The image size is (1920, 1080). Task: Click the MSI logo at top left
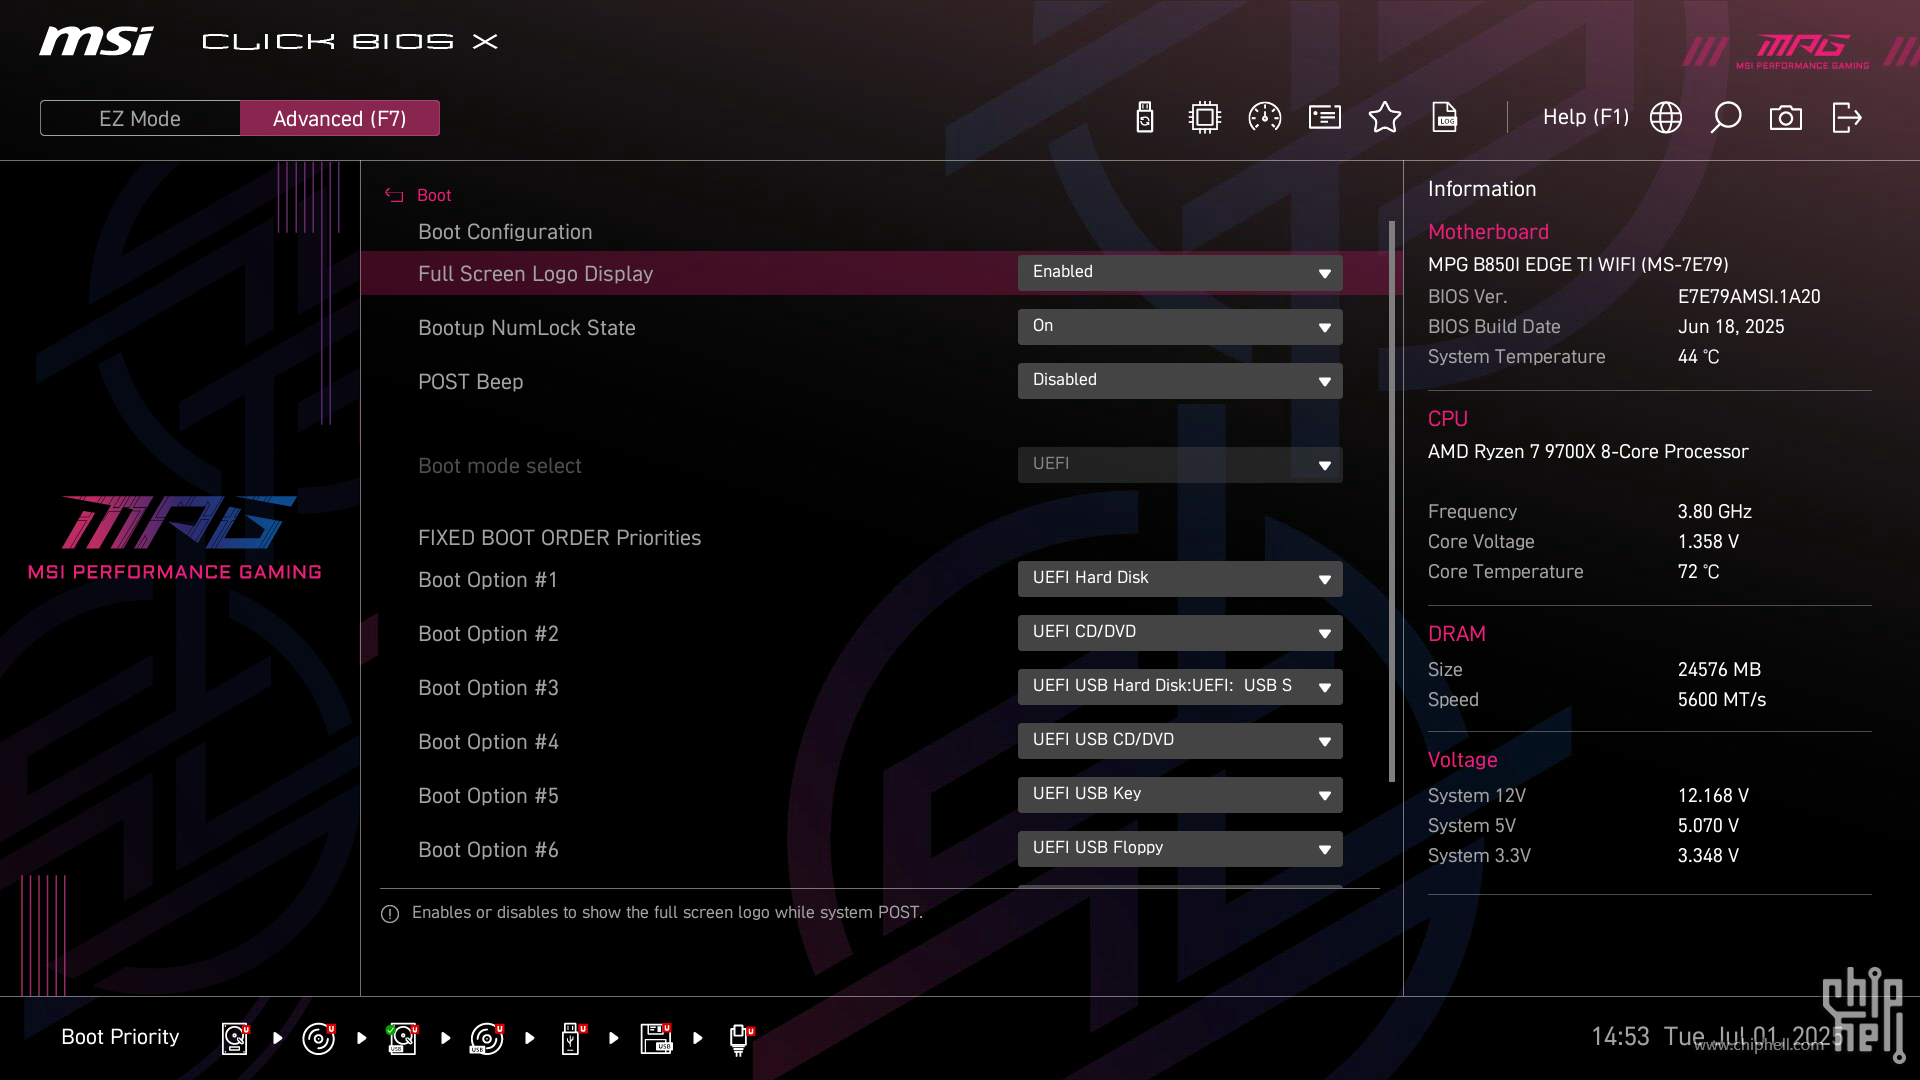click(x=96, y=41)
